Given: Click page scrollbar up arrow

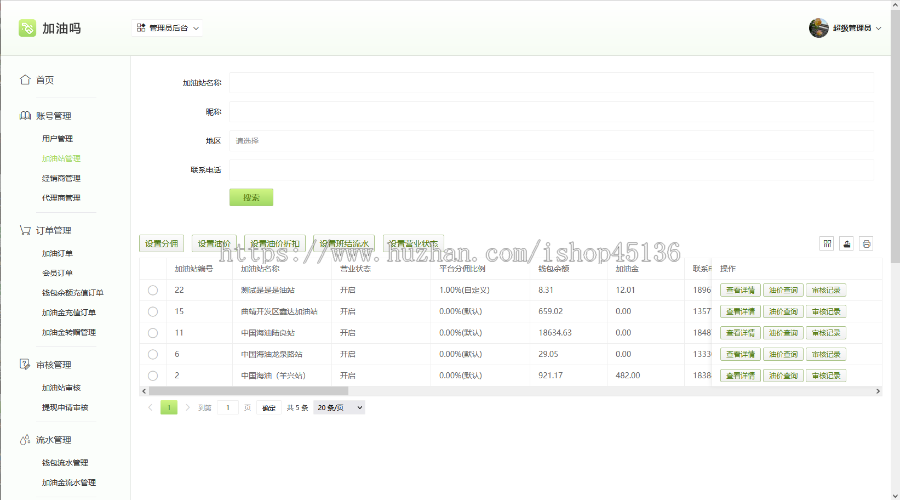Looking at the screenshot, I should click(x=895, y=4).
